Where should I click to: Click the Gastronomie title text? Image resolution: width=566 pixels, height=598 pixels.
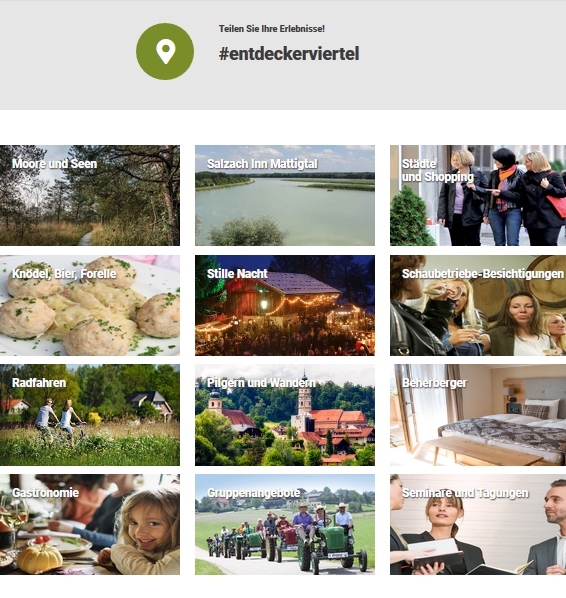coord(45,492)
